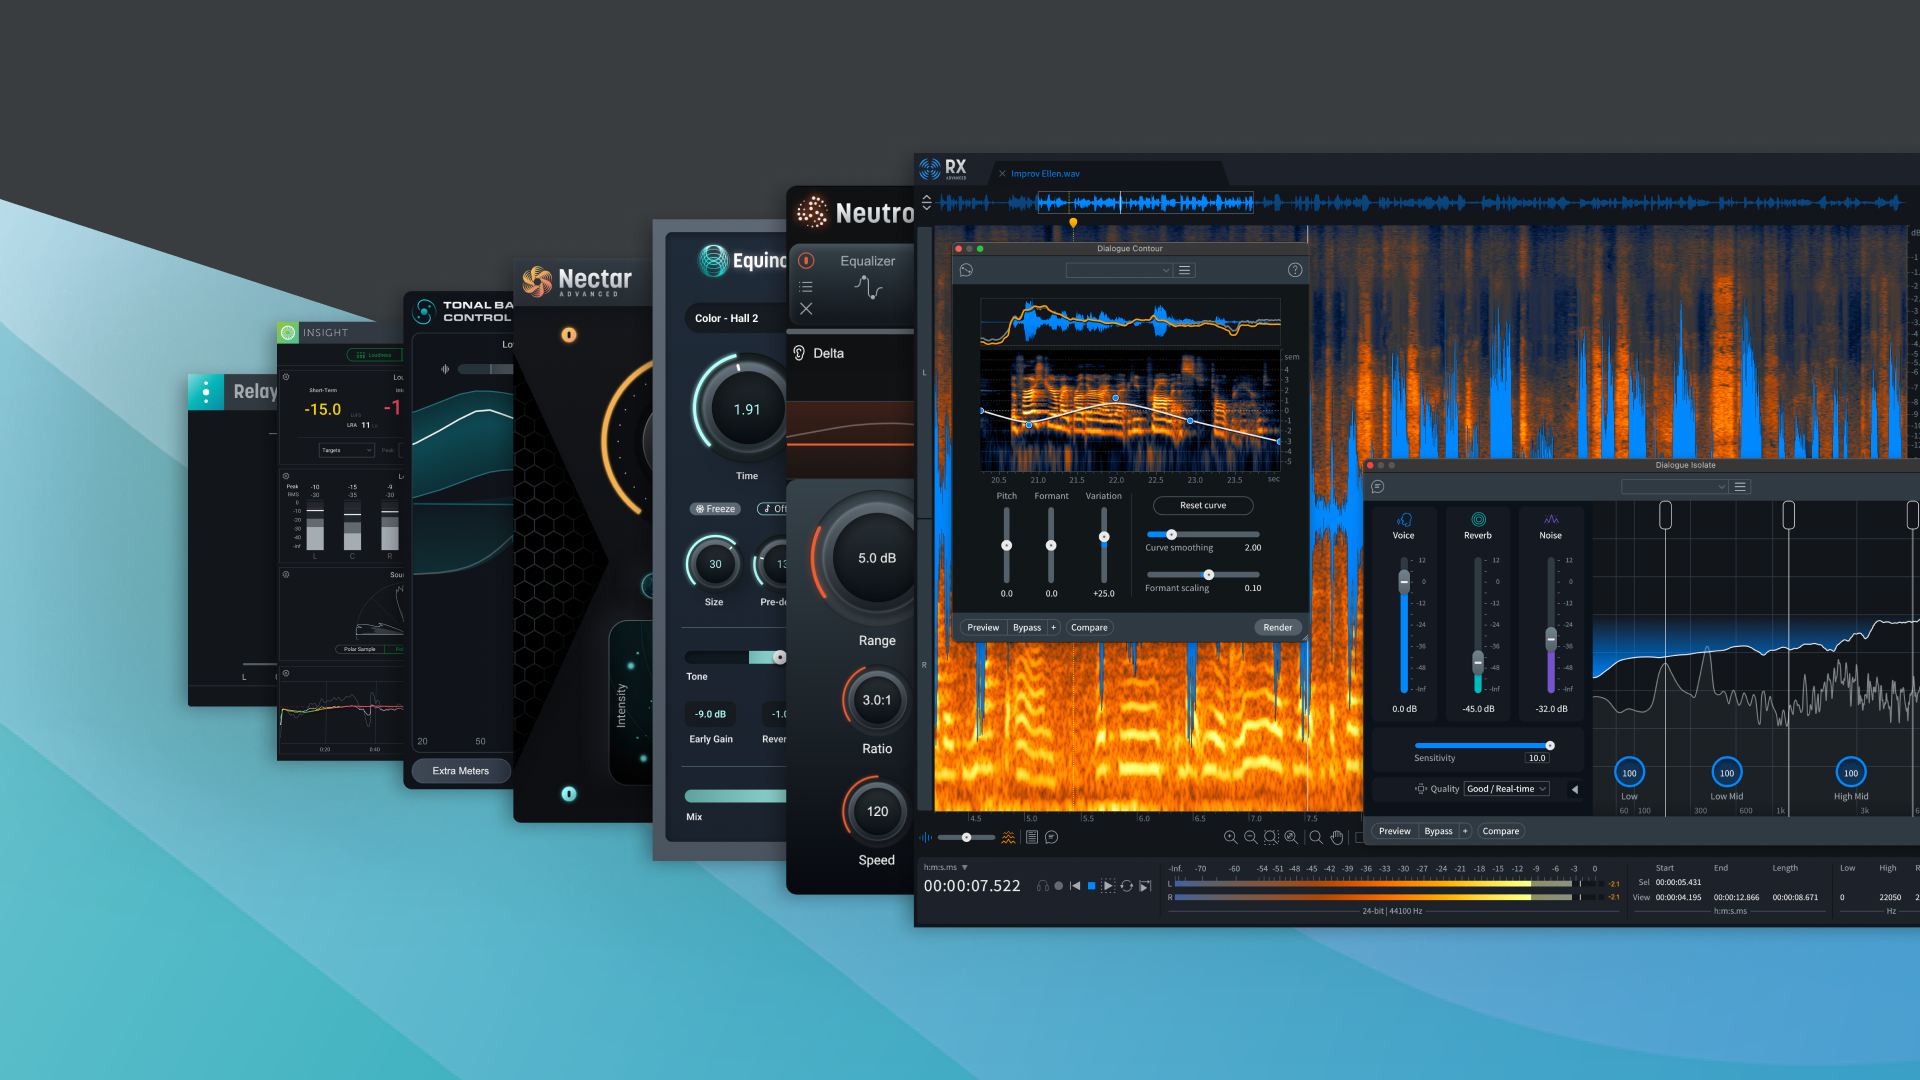
Task: Open Dialogue Isolate preset menu icon
Action: tap(1740, 487)
